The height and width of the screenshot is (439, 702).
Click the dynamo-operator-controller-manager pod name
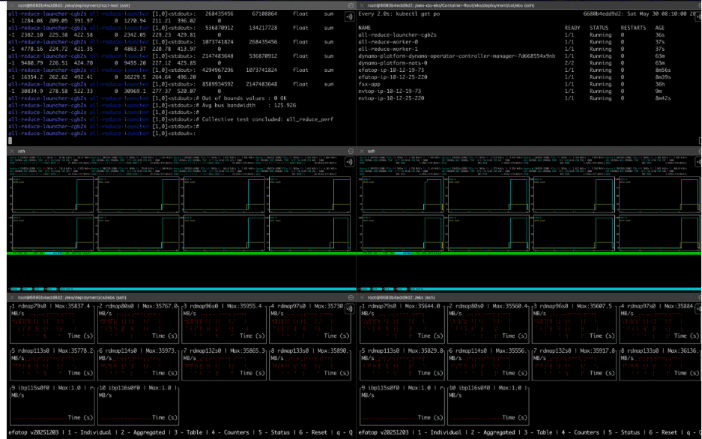456,56
